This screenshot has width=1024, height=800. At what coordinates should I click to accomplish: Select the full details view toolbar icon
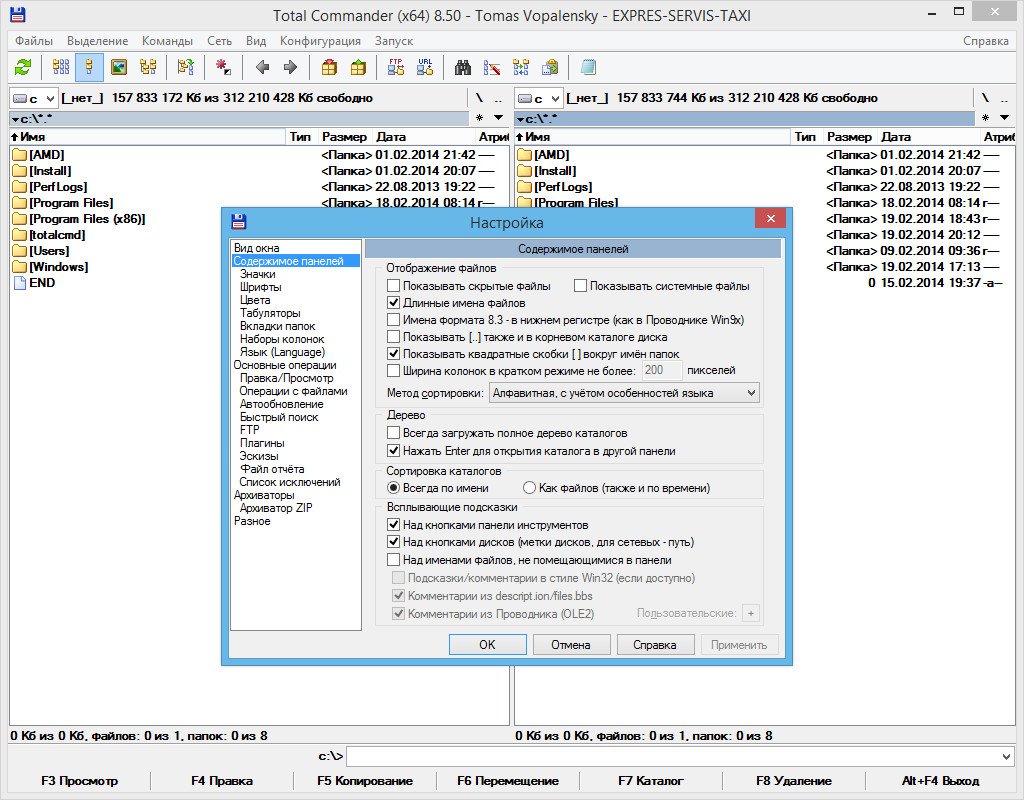[x=89, y=67]
